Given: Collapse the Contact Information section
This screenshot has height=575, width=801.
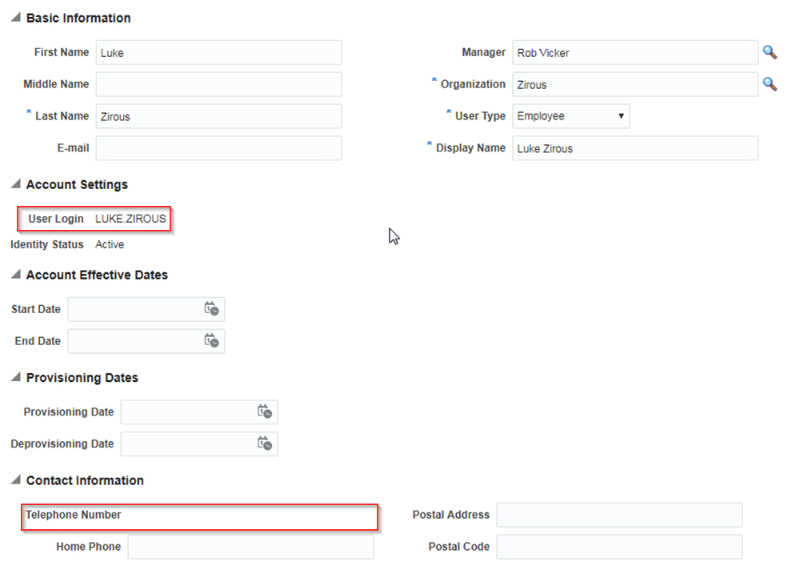Looking at the screenshot, I should pyautogui.click(x=16, y=480).
